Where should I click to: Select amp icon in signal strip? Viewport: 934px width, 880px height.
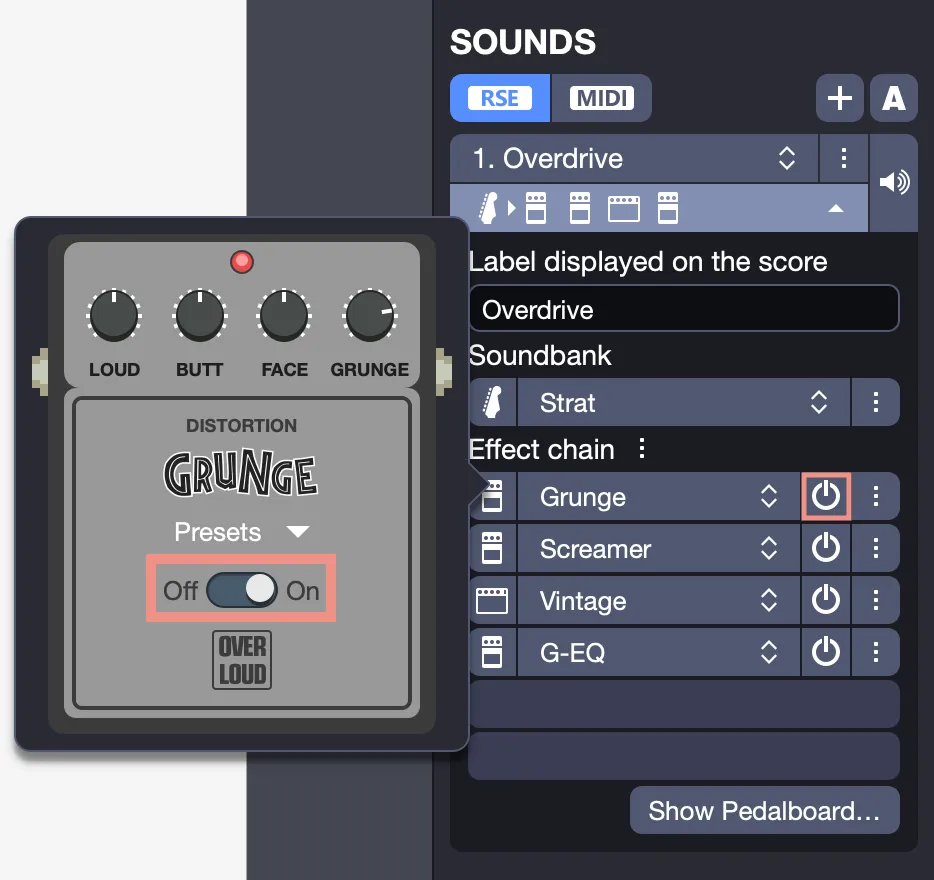point(624,209)
